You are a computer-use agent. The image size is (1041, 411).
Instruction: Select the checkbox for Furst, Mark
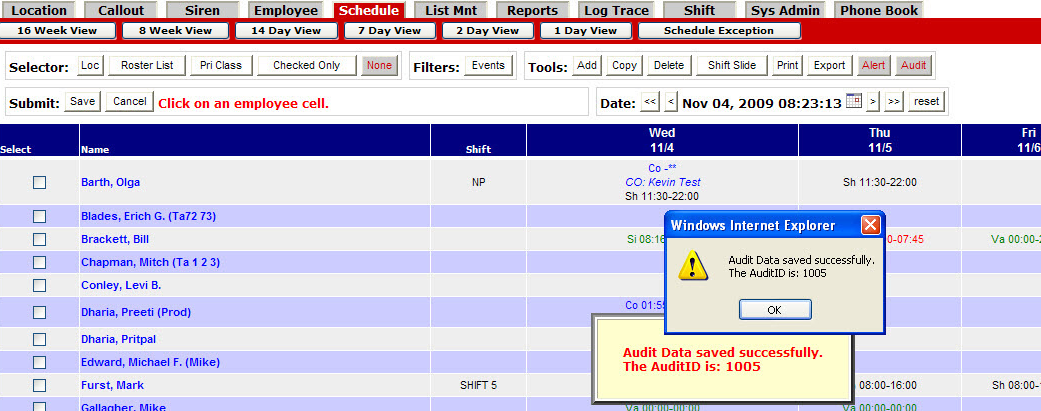click(x=39, y=385)
